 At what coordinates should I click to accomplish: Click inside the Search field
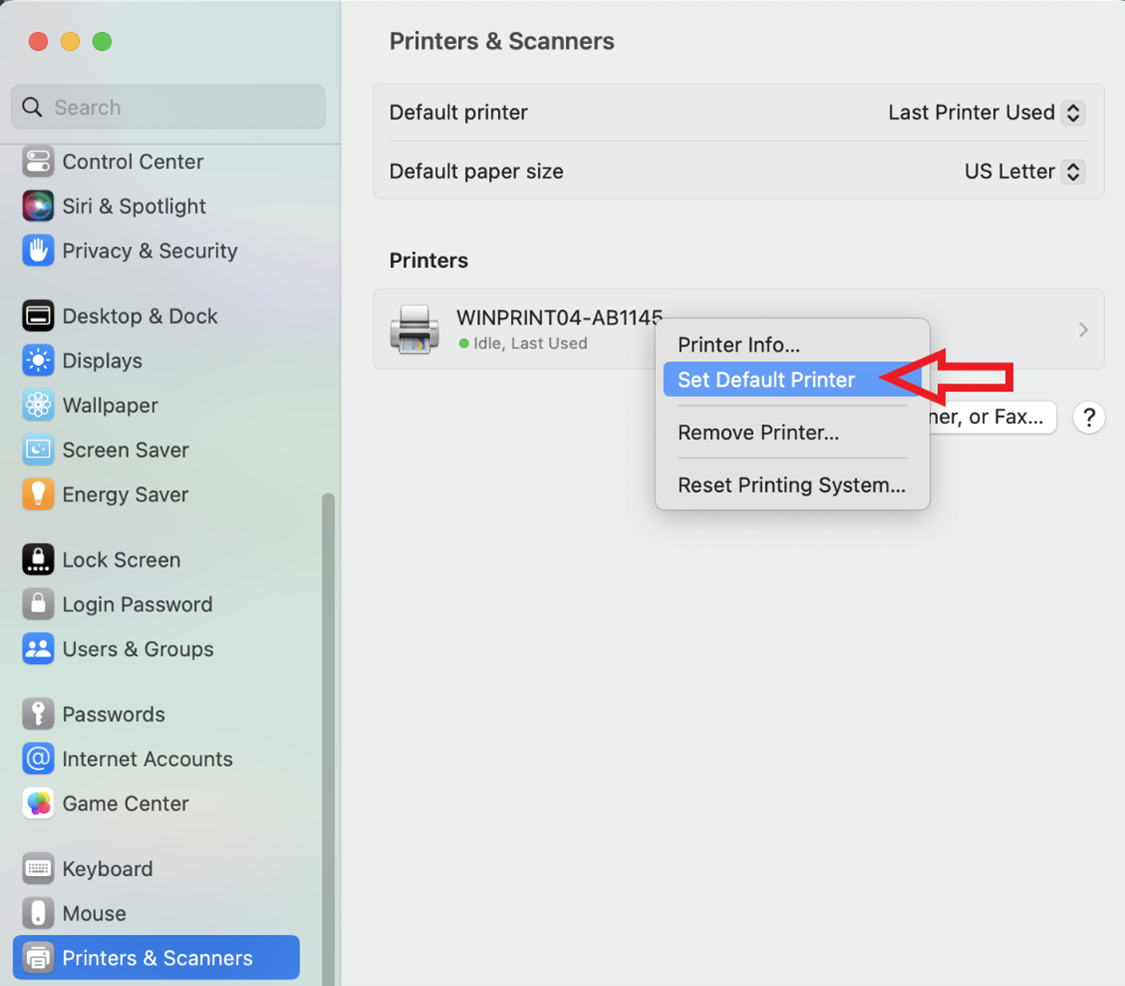click(167, 106)
